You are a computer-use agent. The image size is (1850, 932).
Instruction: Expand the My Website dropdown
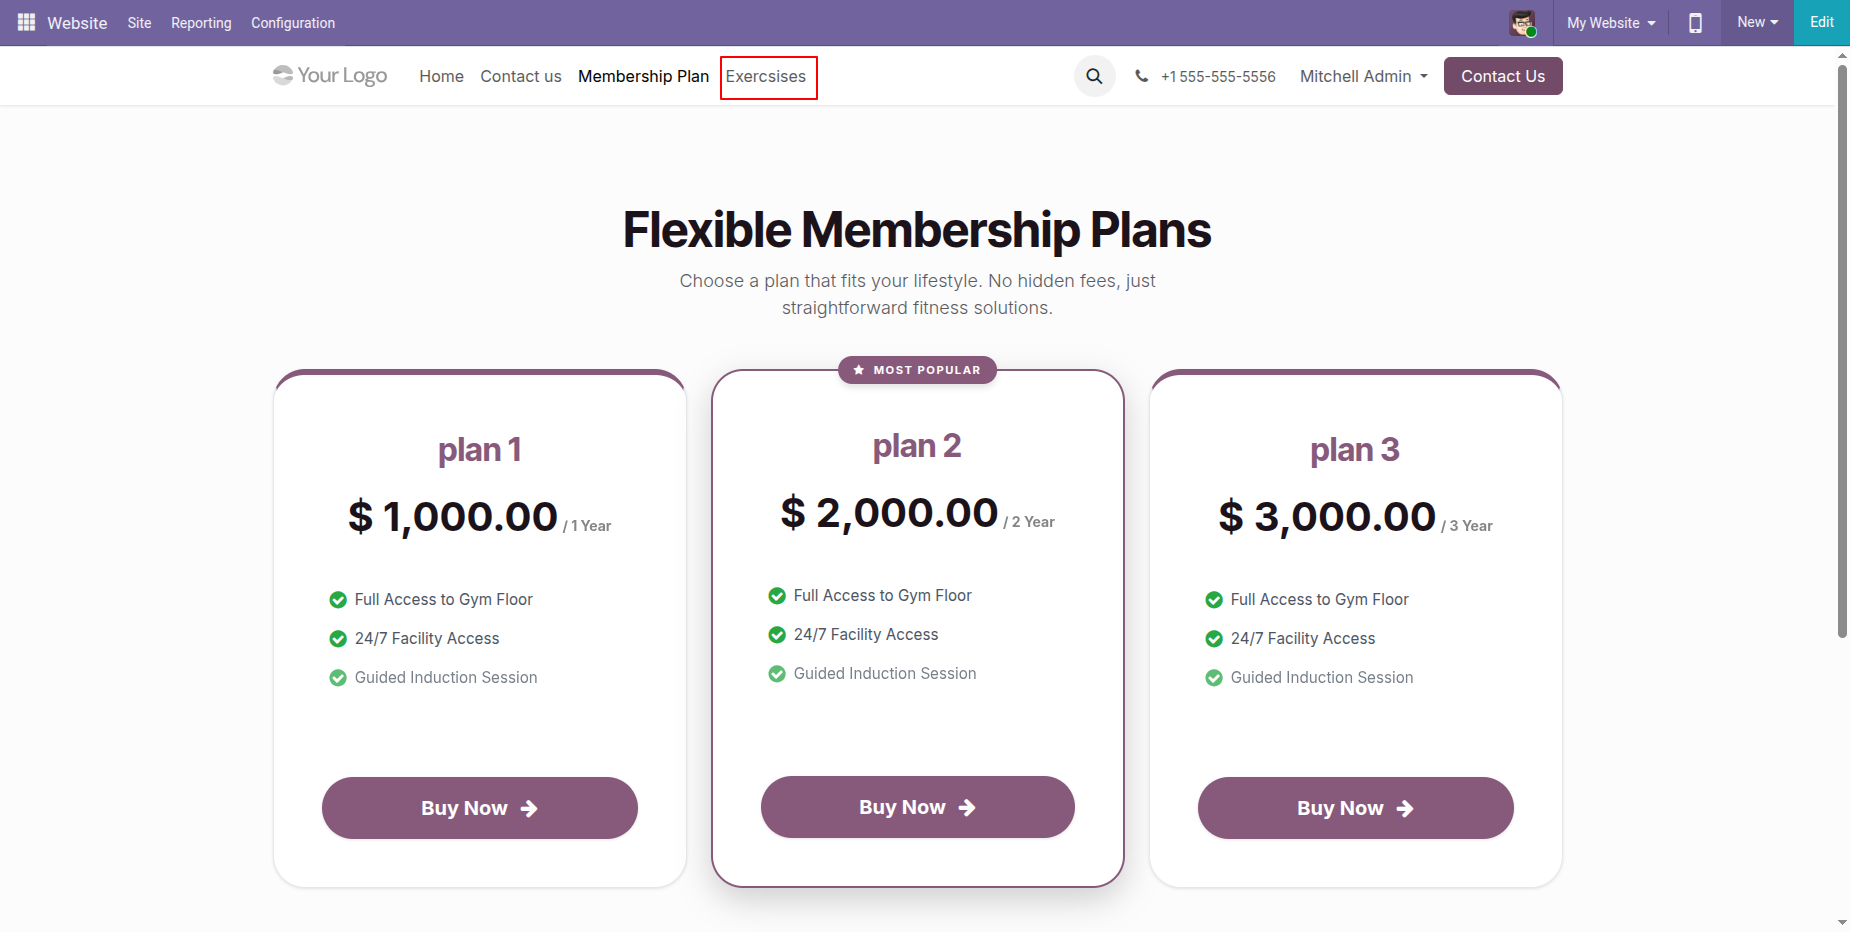1611,23
